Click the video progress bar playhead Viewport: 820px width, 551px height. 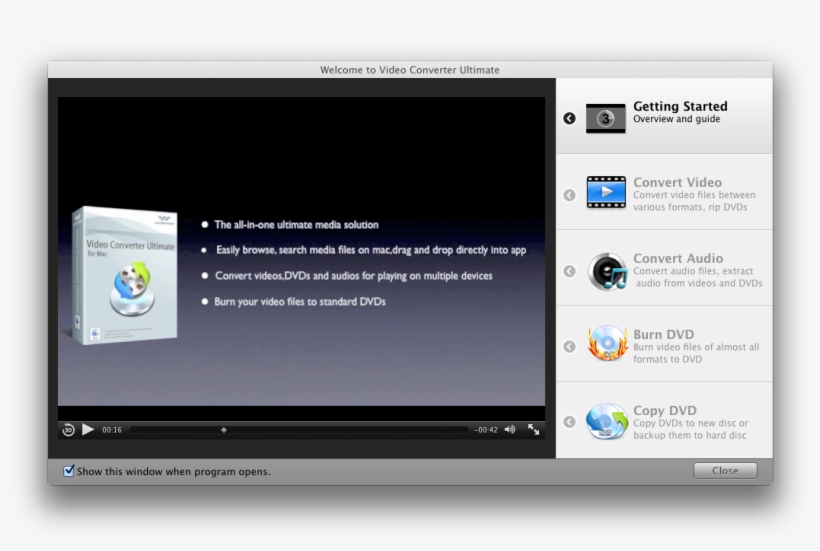[223, 430]
